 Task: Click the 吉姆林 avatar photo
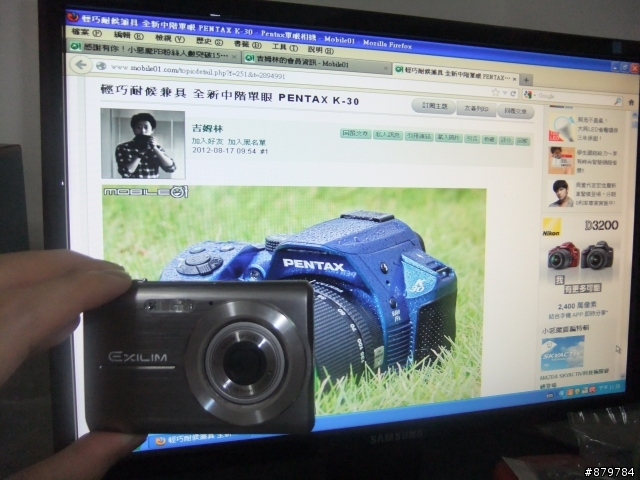coord(143,144)
